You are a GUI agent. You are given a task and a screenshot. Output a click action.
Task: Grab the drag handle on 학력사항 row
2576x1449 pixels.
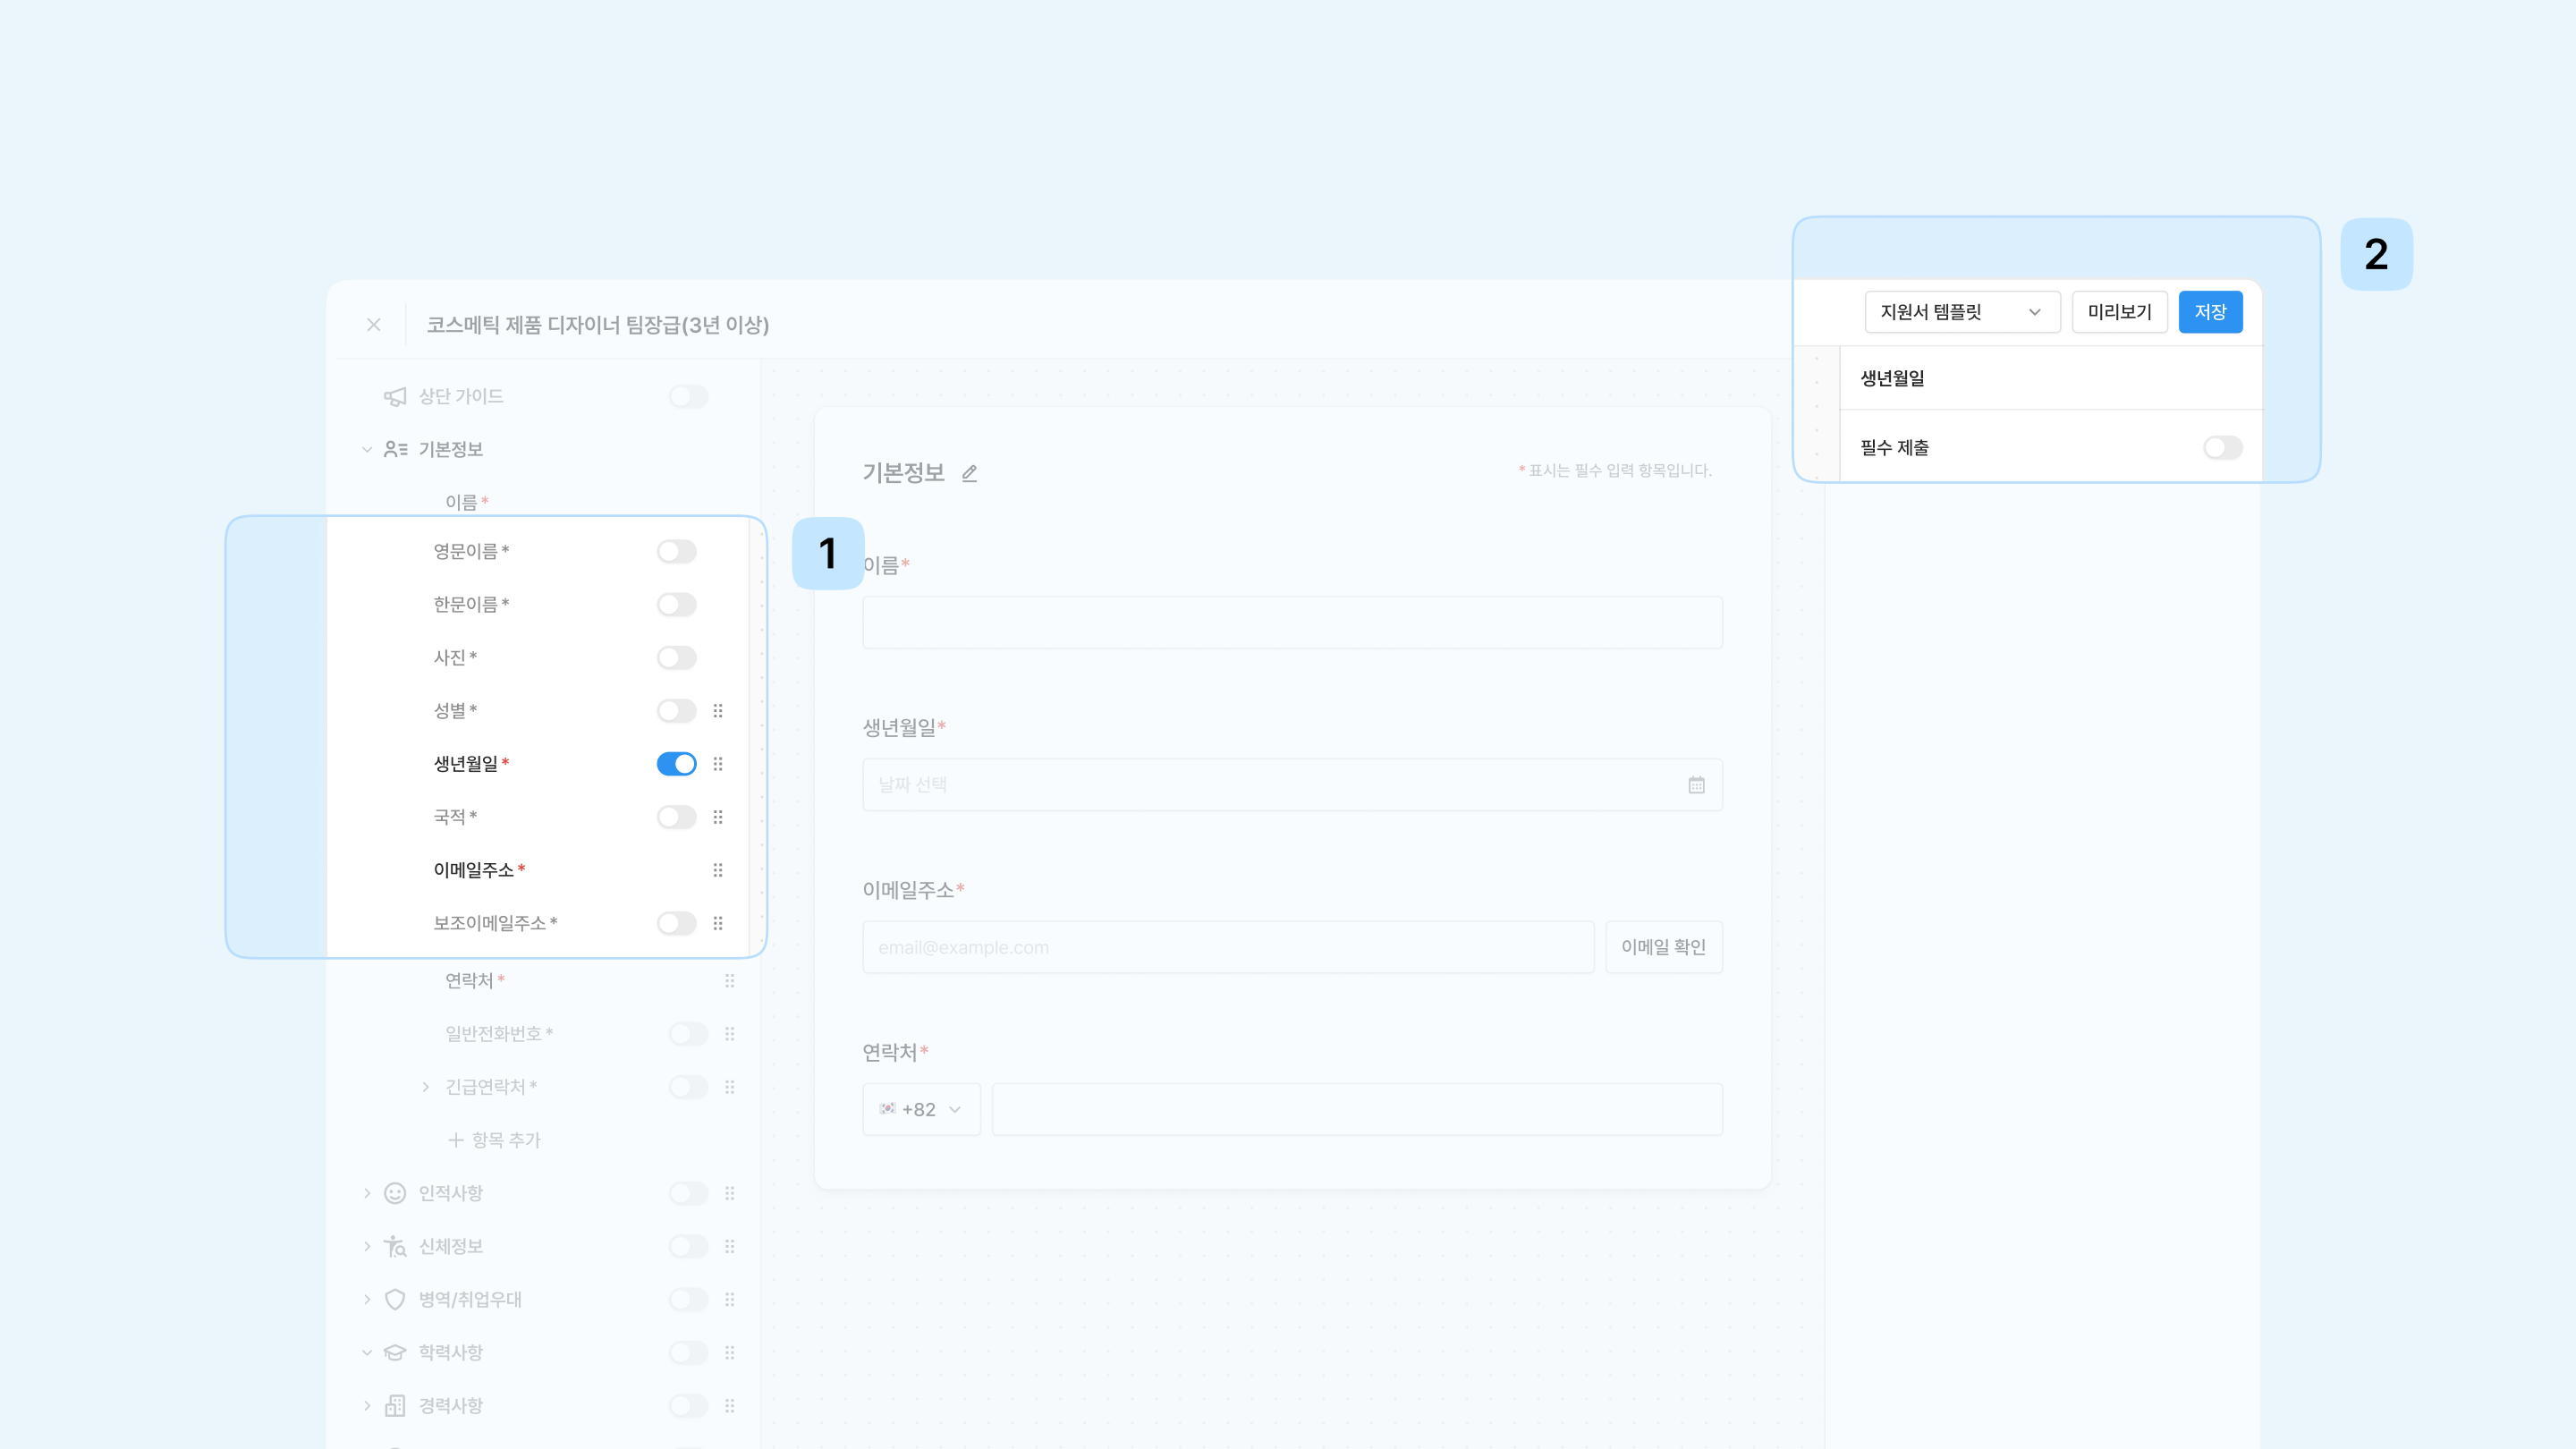click(x=730, y=1352)
